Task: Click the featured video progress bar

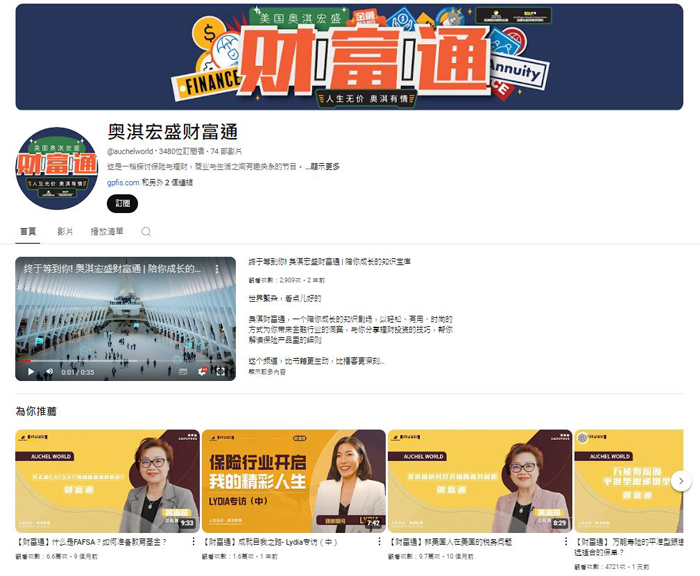Action: tap(125, 361)
